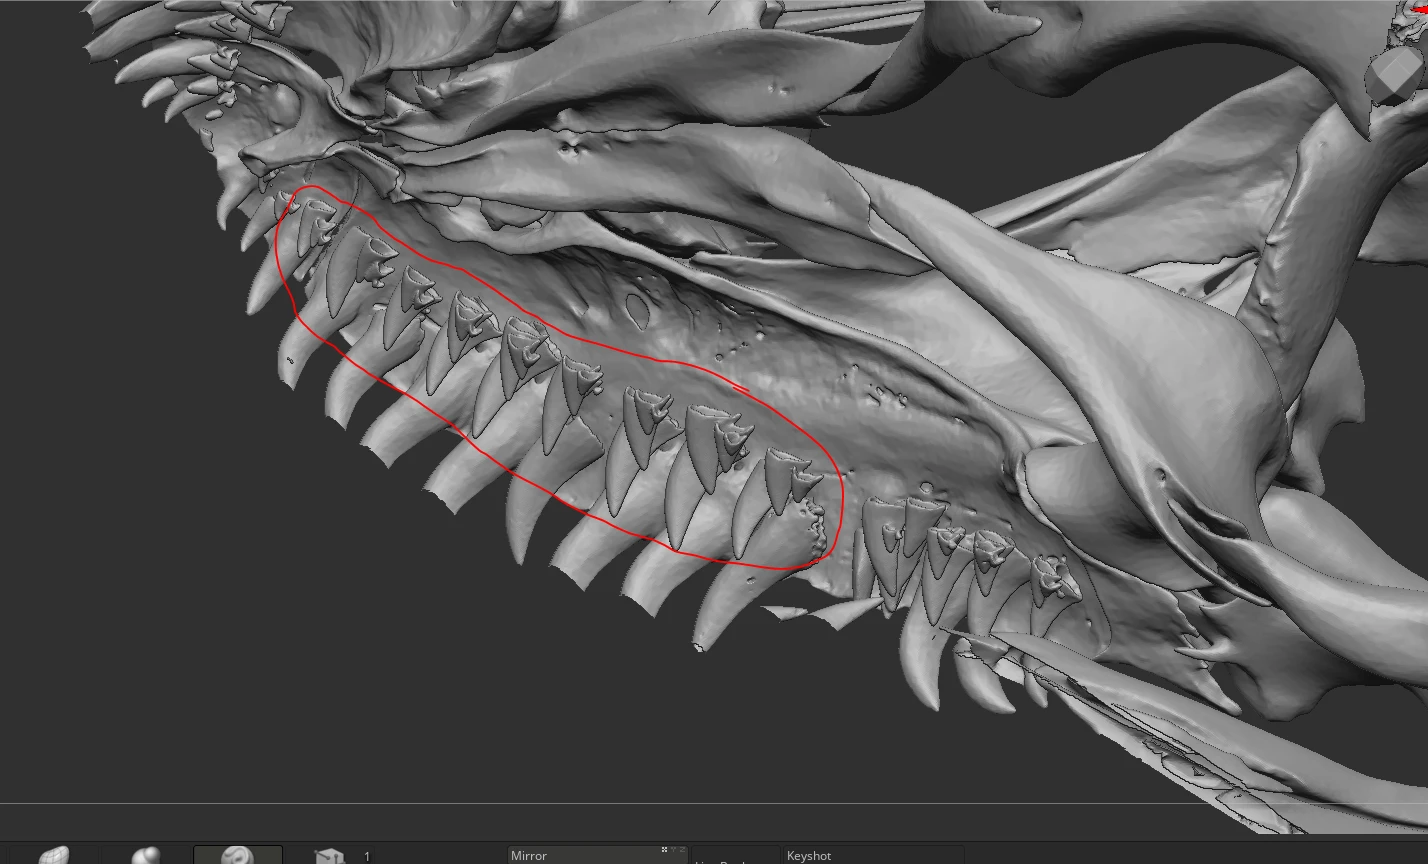Image resolution: width=1428 pixels, height=864 pixels.
Task: Click the horizontal divider line below the viewport
Action: coord(700,803)
